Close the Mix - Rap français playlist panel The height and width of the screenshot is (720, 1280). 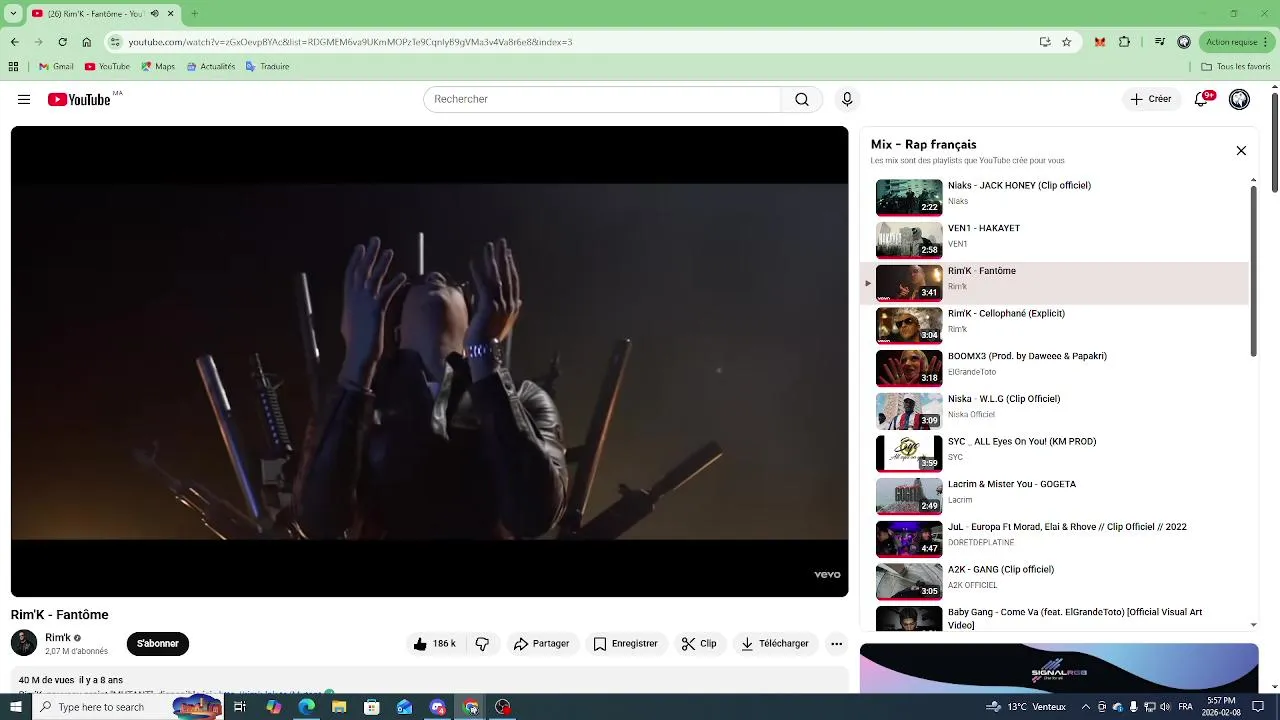pyautogui.click(x=1241, y=151)
